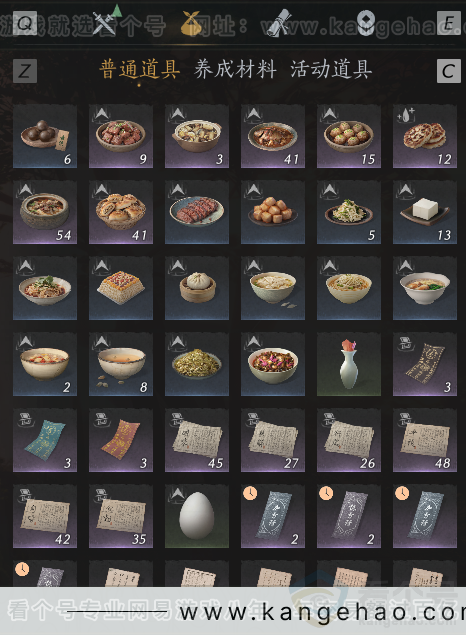The width and height of the screenshot is (466, 636).
Task: Select the 普通道具 tab
Action: [140, 69]
